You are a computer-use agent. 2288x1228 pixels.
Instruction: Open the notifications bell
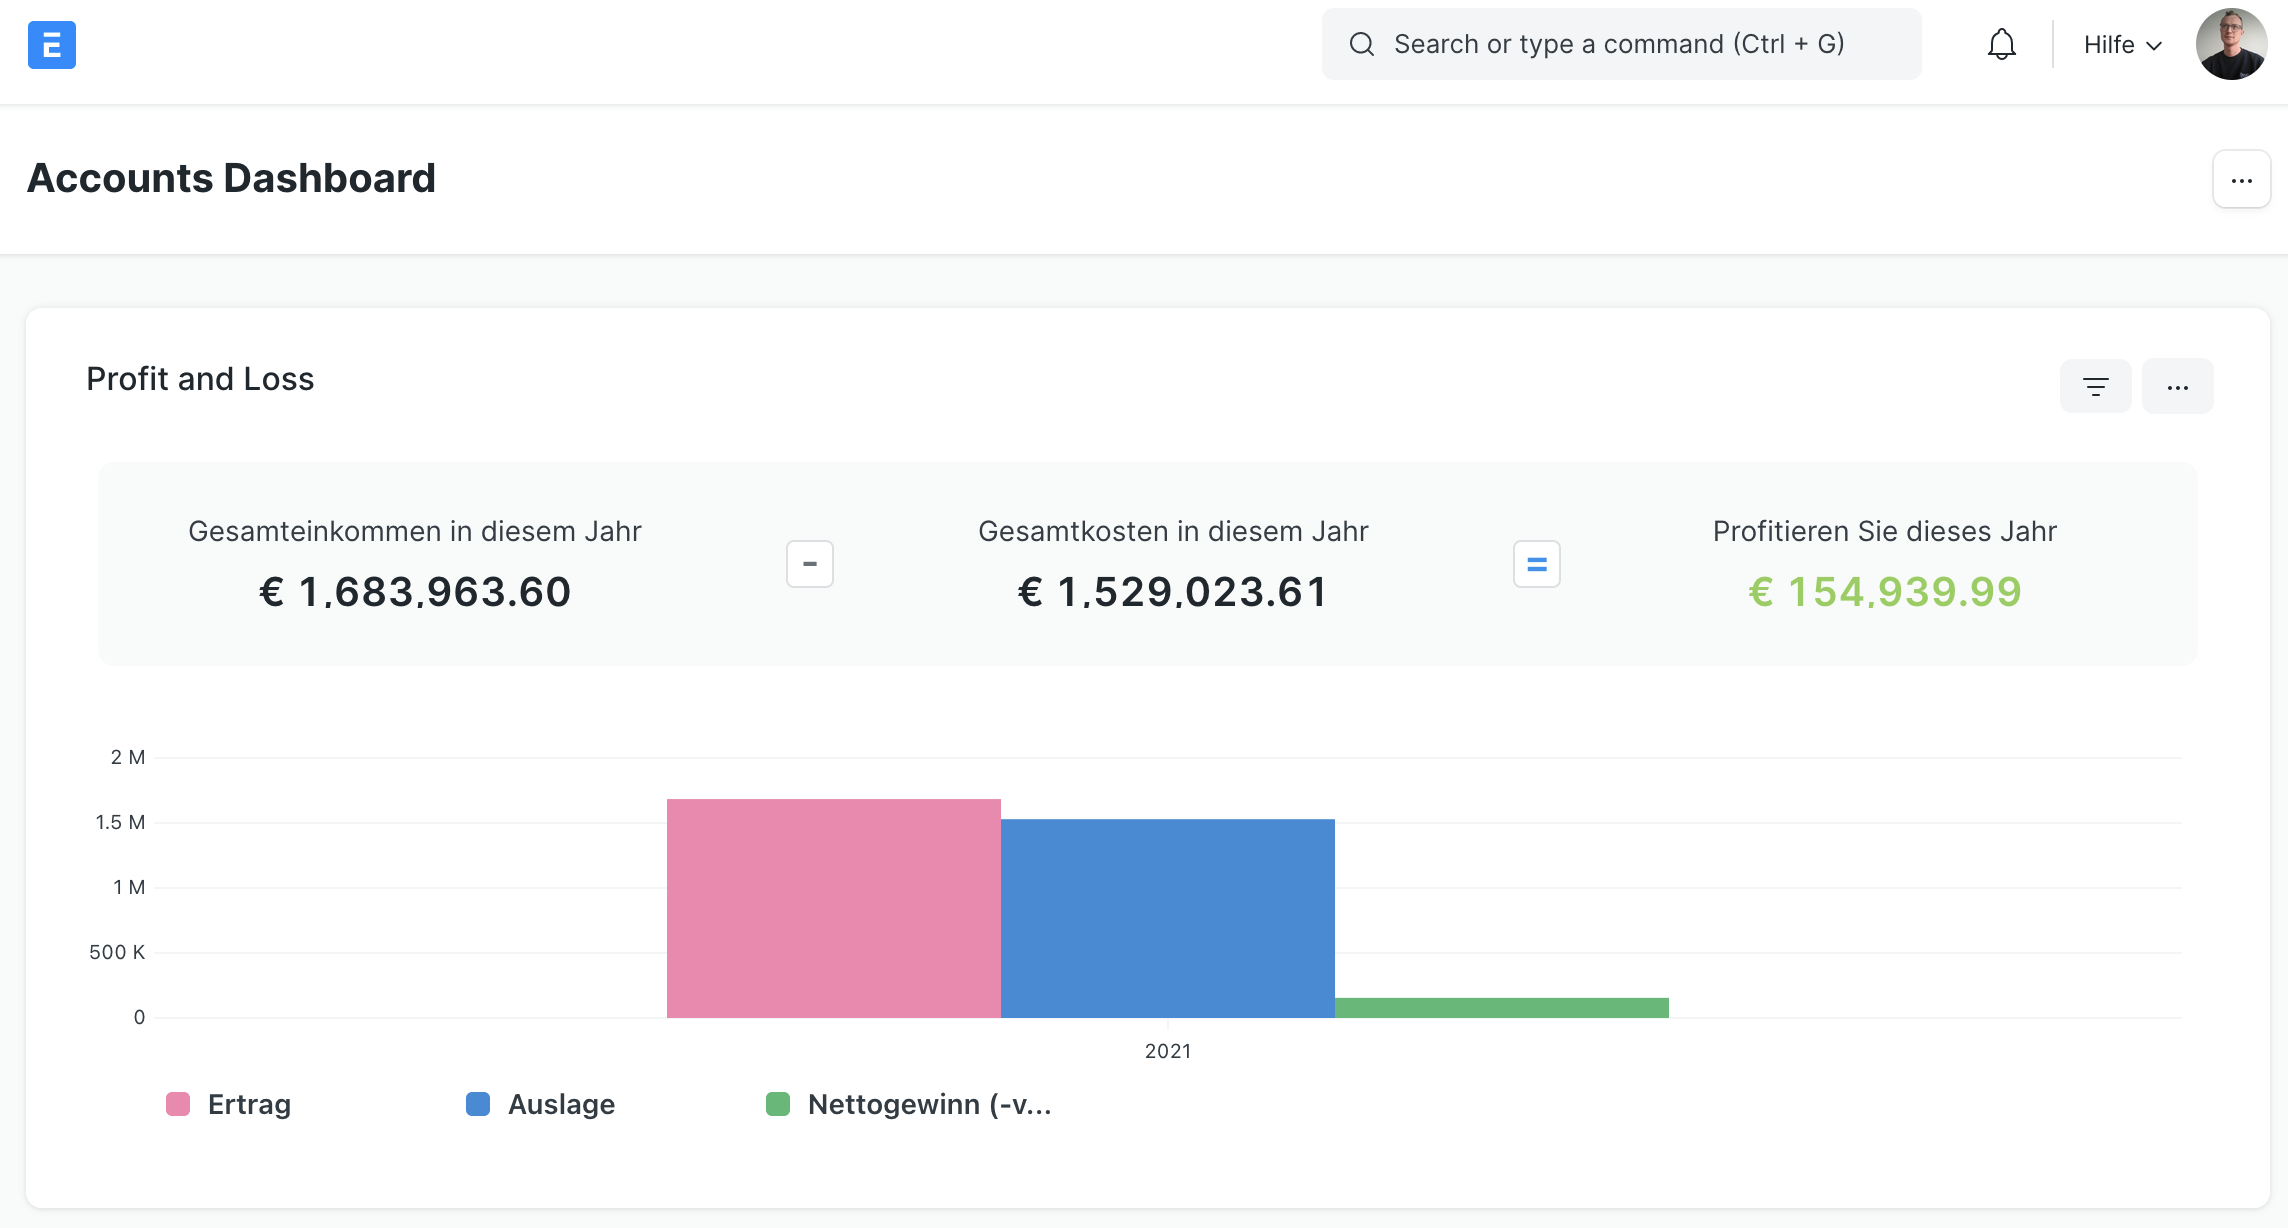[2001, 45]
